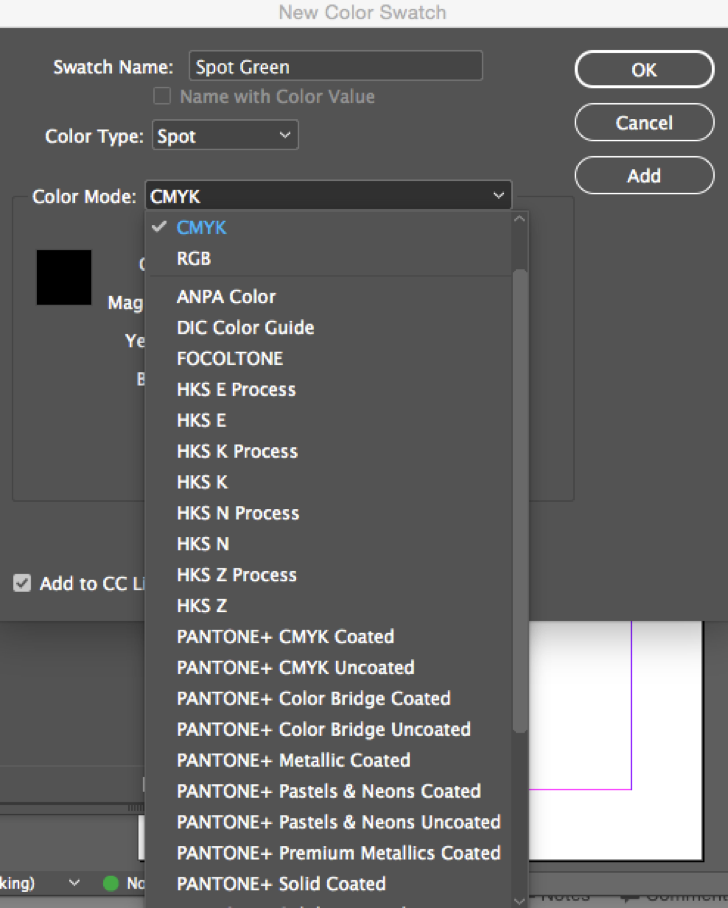Click the Color Mode dropdown
This screenshot has width=728, height=908.
[x=328, y=196]
